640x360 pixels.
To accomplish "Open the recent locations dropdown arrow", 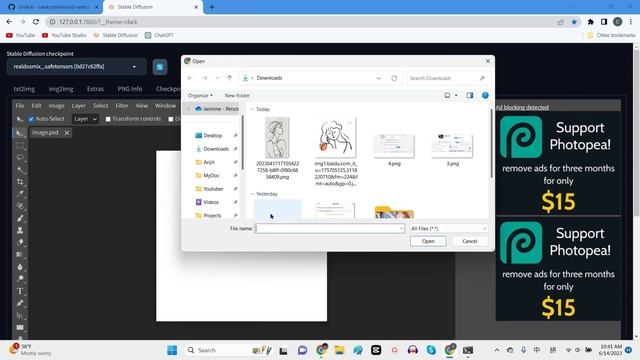I will click(217, 78).
